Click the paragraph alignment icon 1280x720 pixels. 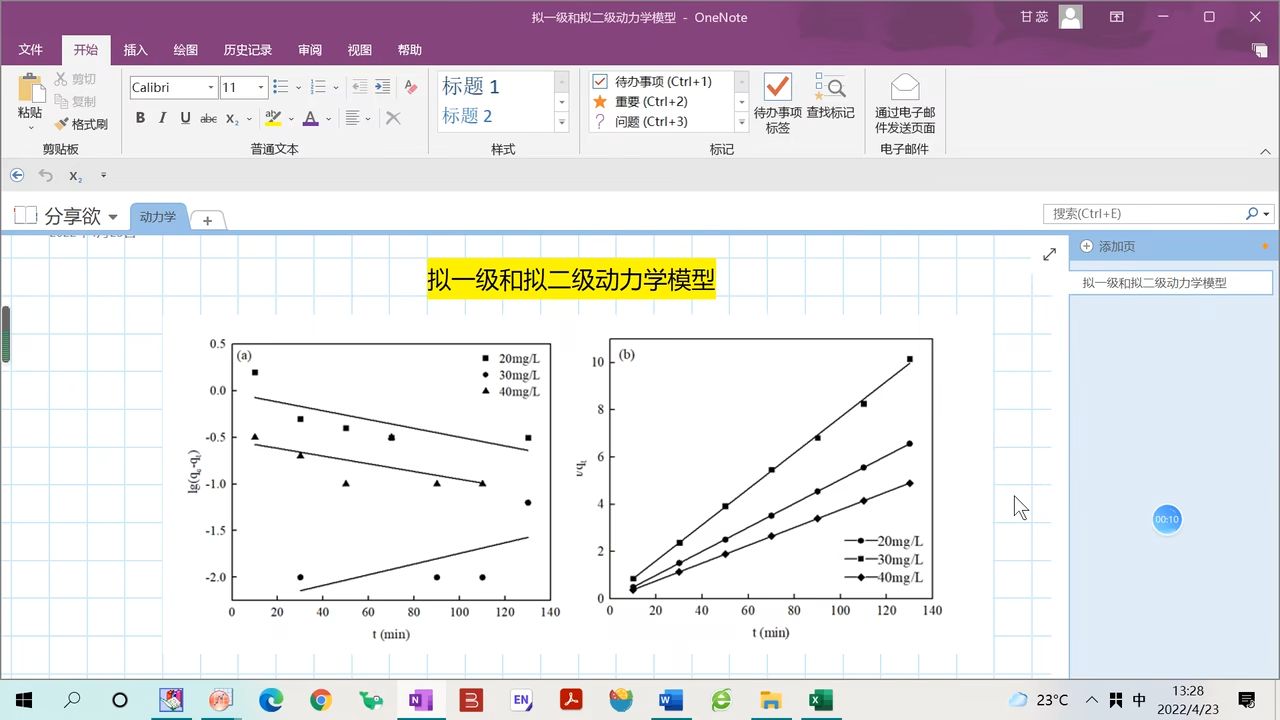coord(352,118)
